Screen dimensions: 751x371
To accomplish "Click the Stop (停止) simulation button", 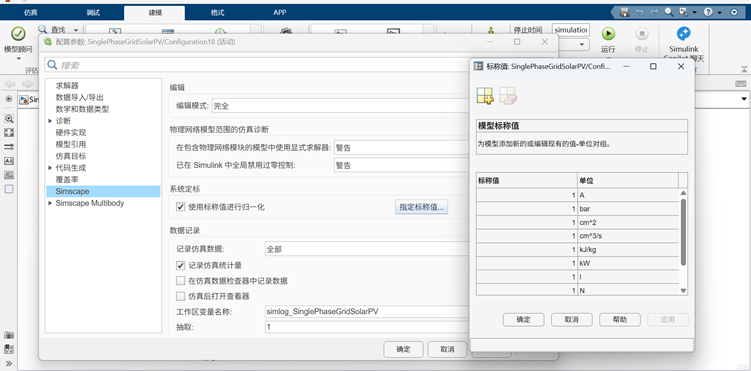I will (x=641, y=34).
